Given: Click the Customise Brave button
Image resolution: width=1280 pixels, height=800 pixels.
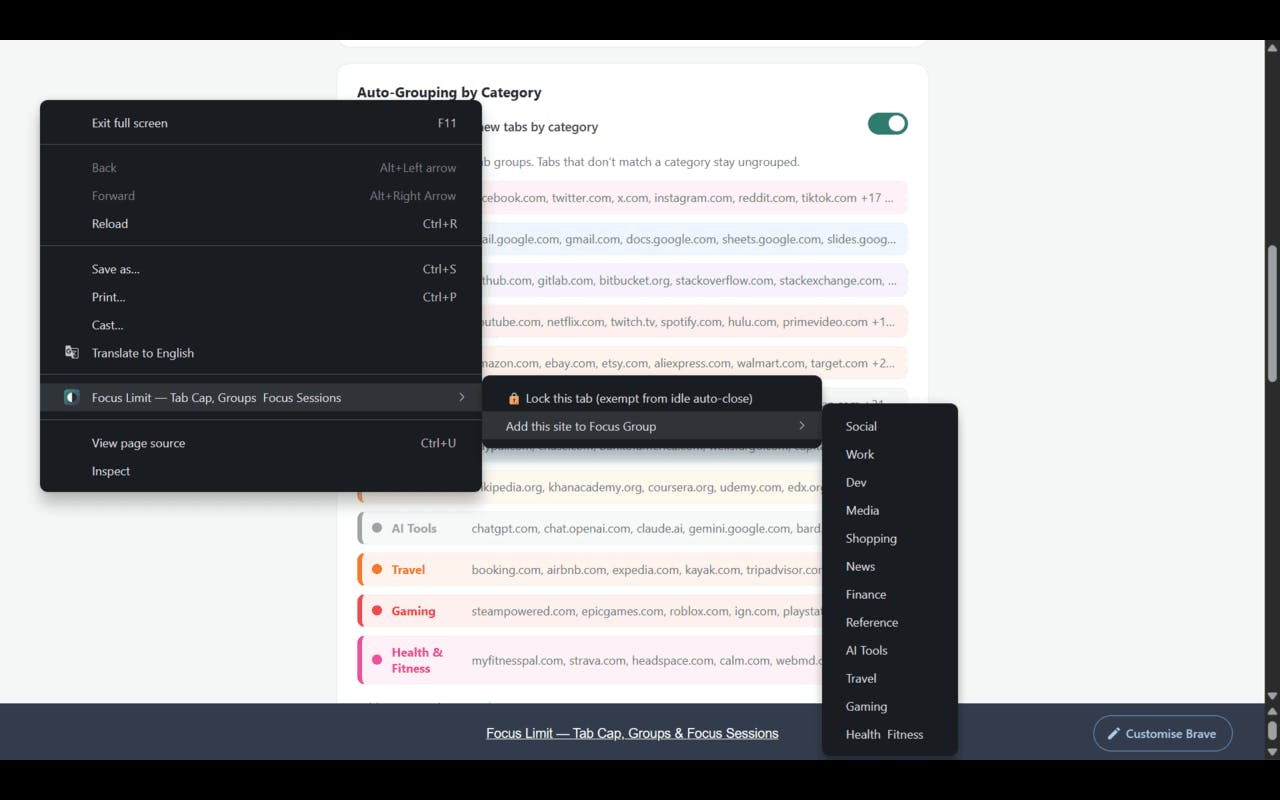Looking at the screenshot, I should (x=1163, y=734).
